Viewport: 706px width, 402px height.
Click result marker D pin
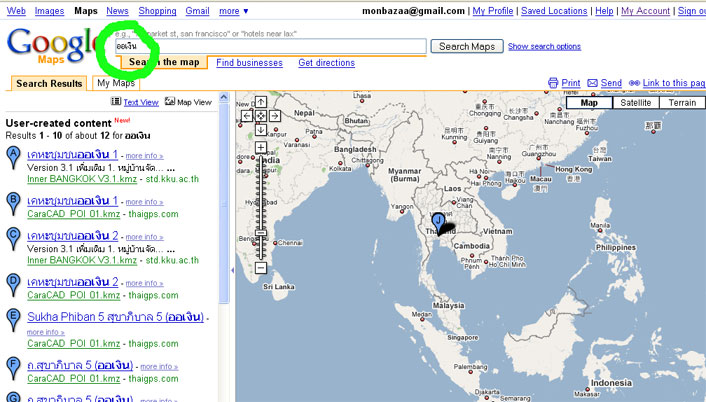[x=14, y=285]
